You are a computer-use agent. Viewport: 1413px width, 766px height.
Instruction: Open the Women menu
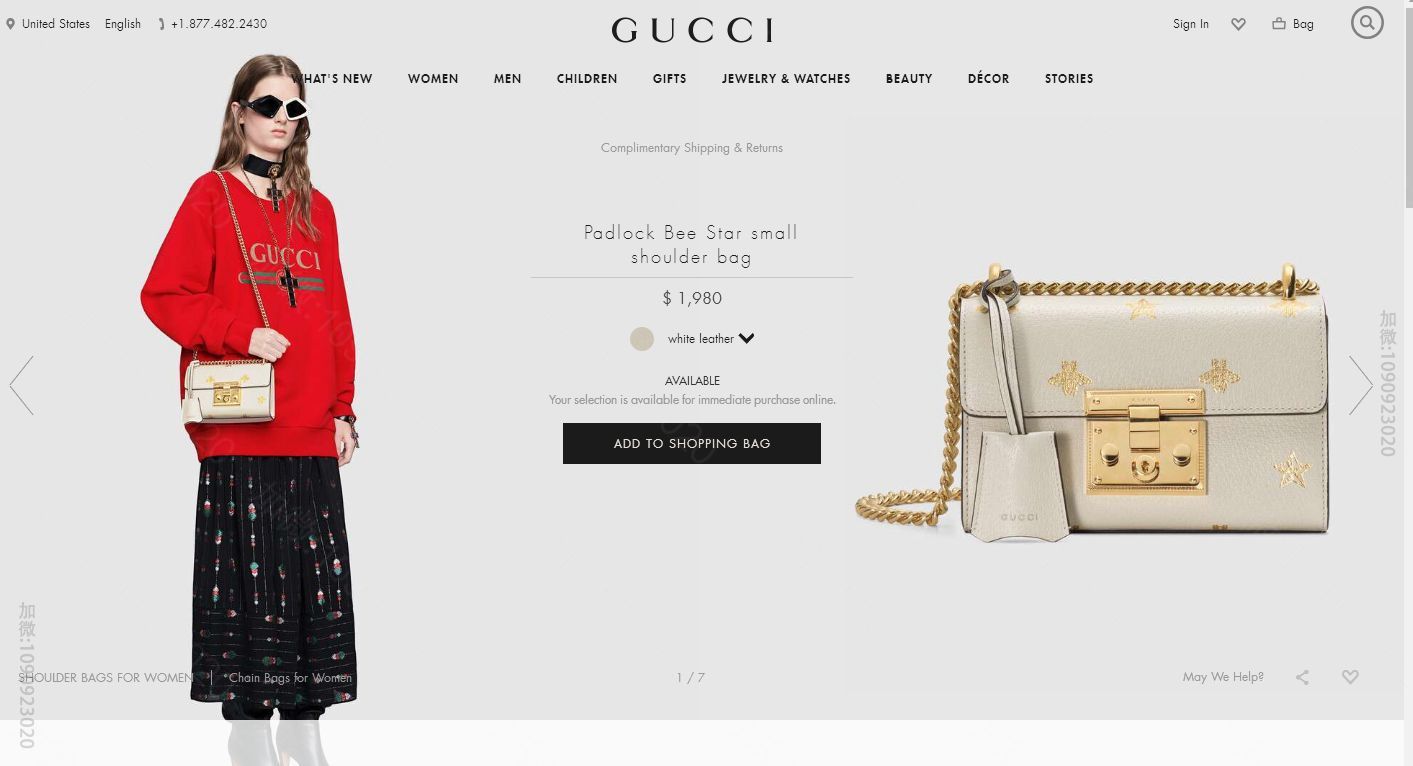pyautogui.click(x=433, y=79)
